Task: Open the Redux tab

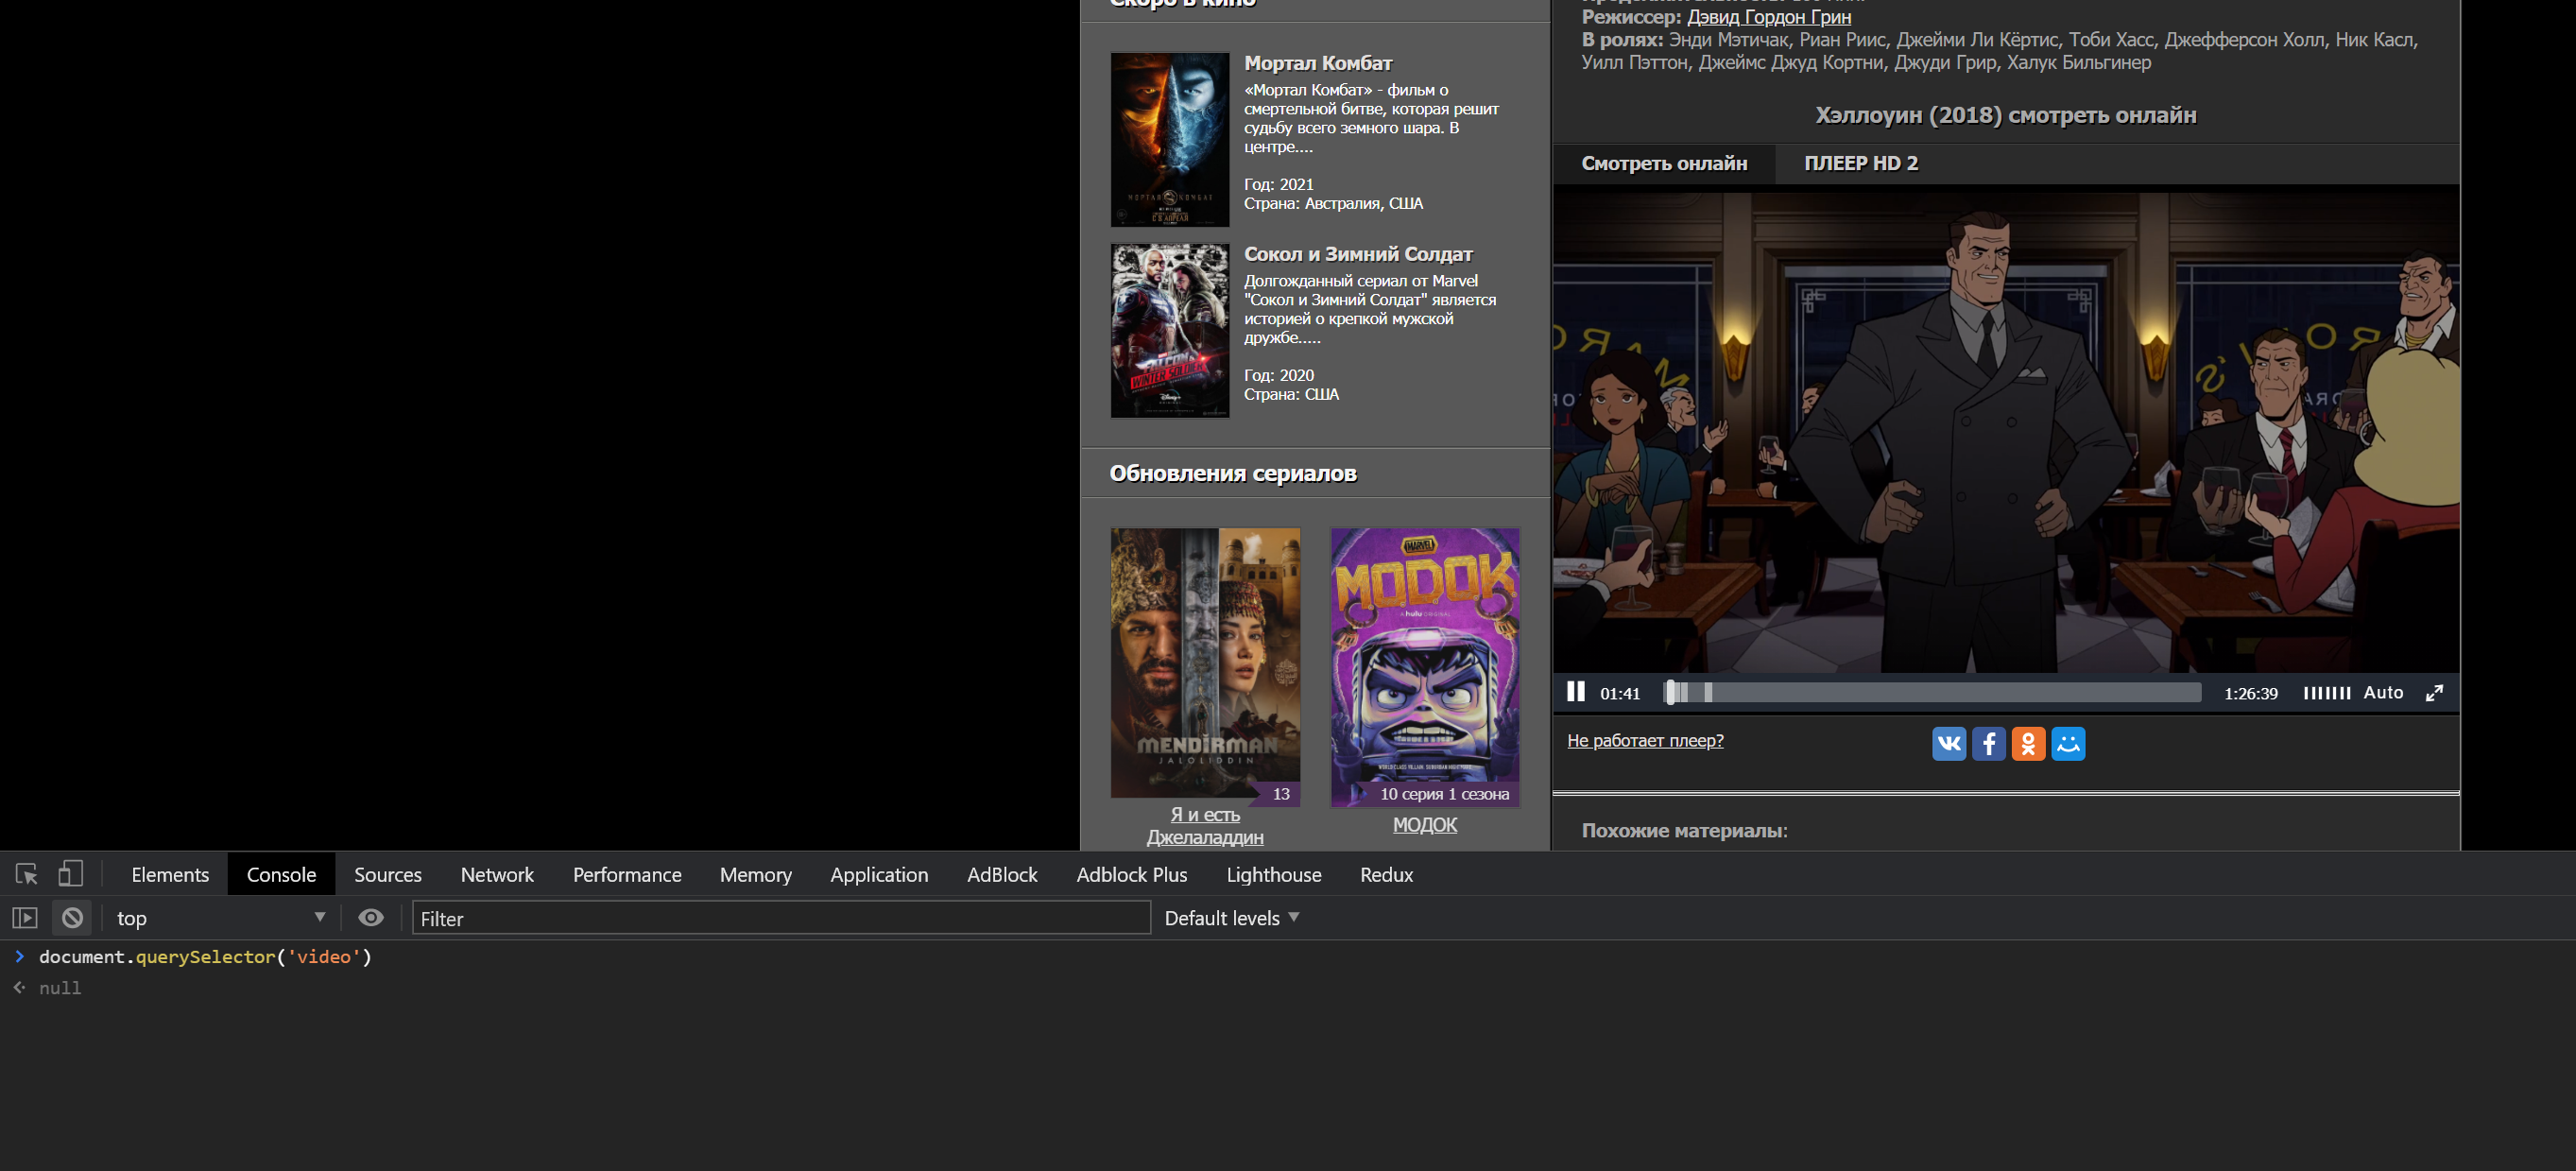Action: point(1386,875)
